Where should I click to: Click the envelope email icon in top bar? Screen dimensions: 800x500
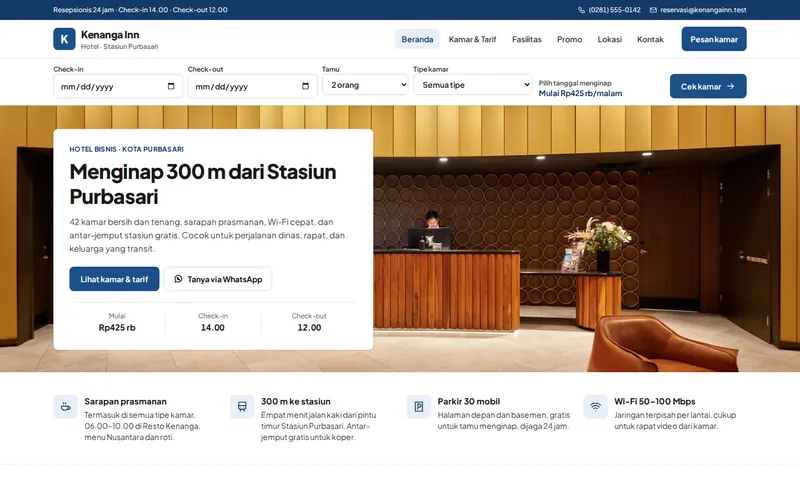click(x=653, y=10)
